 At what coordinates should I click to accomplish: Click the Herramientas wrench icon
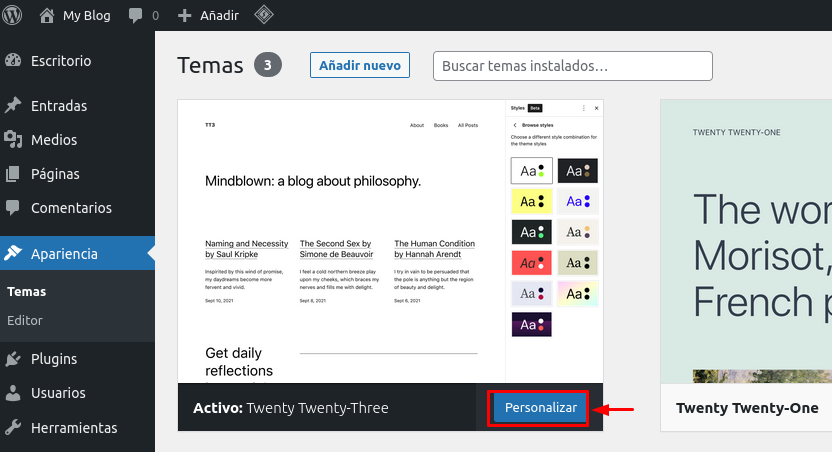tap(13, 427)
